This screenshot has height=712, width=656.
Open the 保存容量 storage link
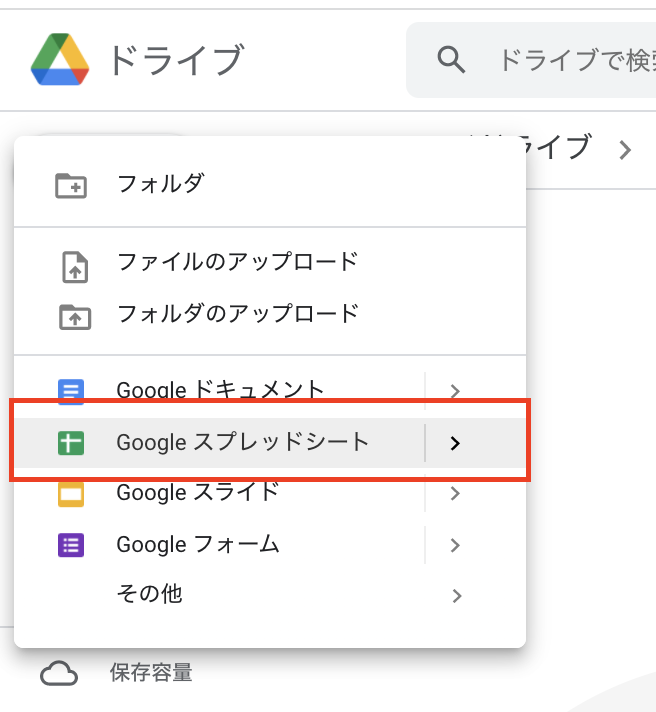151,672
